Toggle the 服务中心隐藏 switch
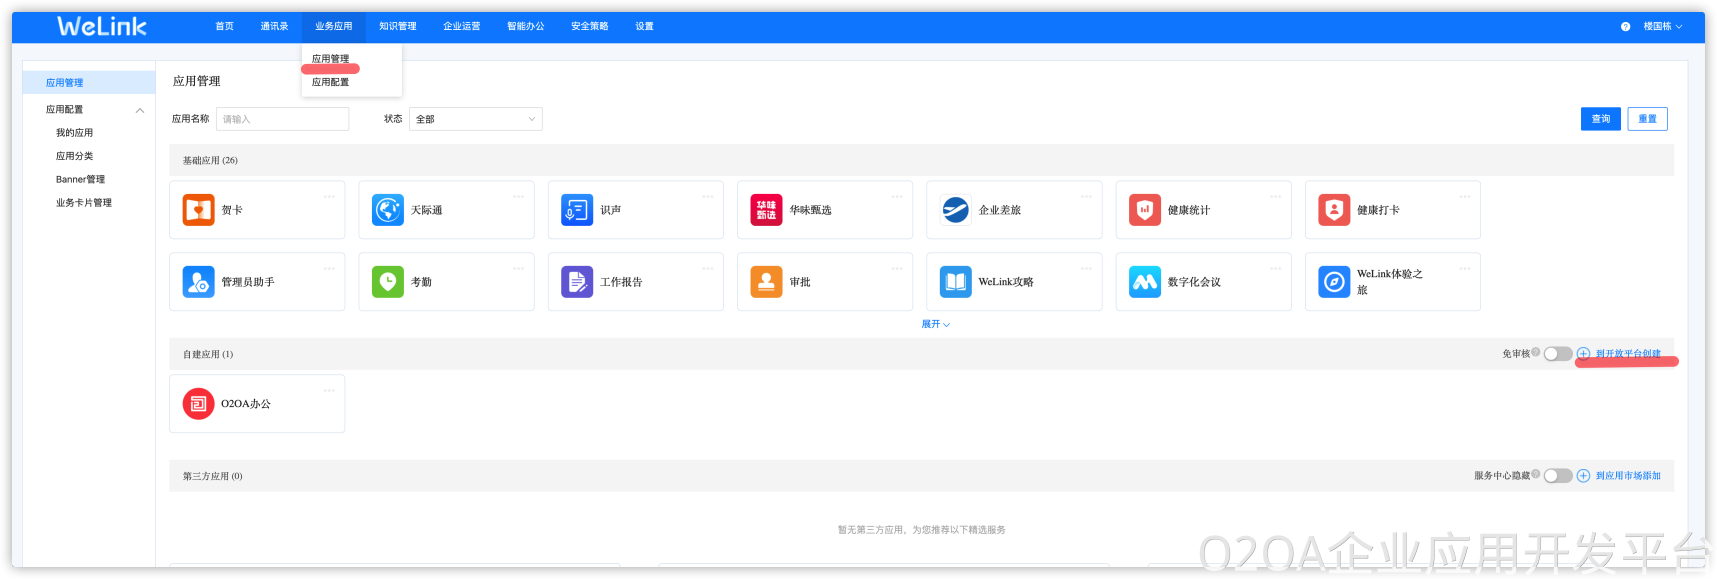Image resolution: width=1717 pixels, height=579 pixels. coord(1557,476)
